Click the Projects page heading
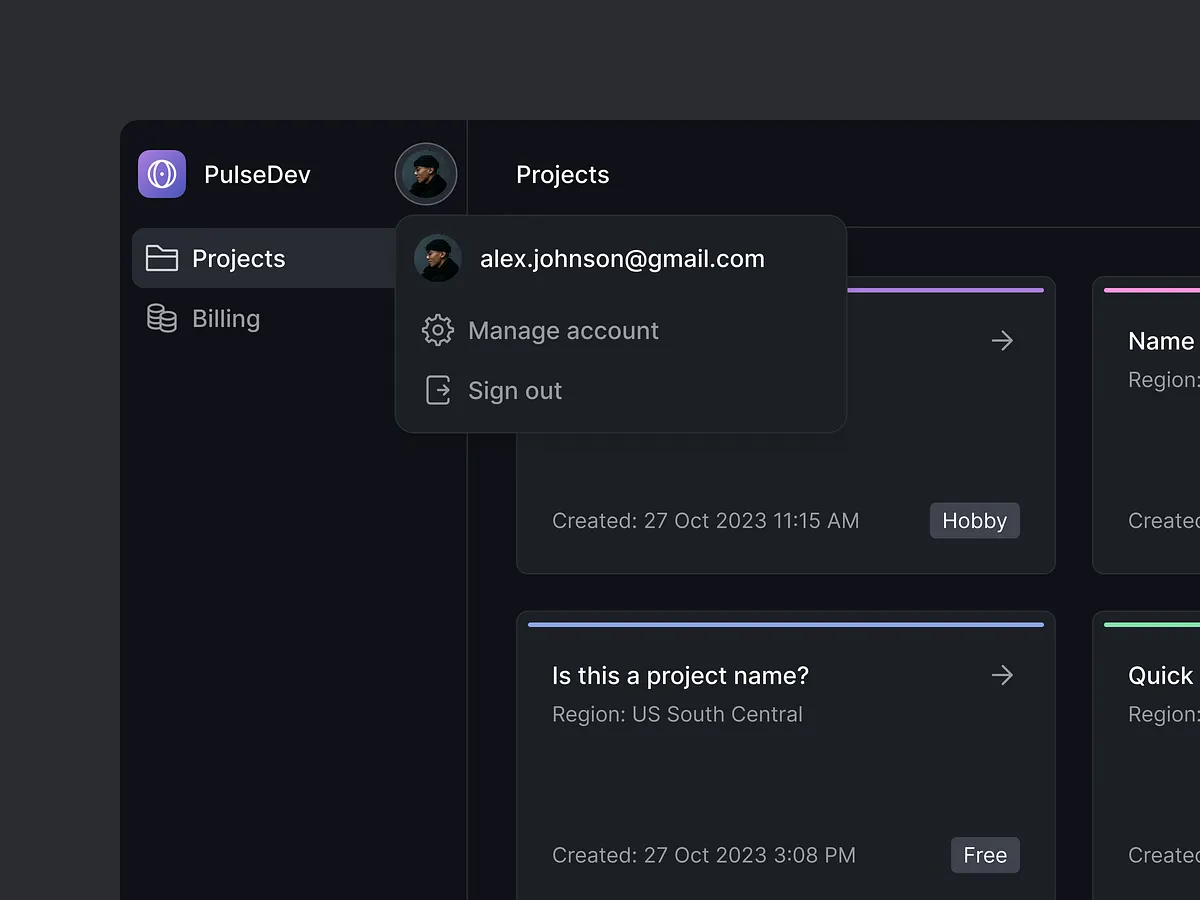Viewport: 1200px width, 900px height. [x=562, y=175]
